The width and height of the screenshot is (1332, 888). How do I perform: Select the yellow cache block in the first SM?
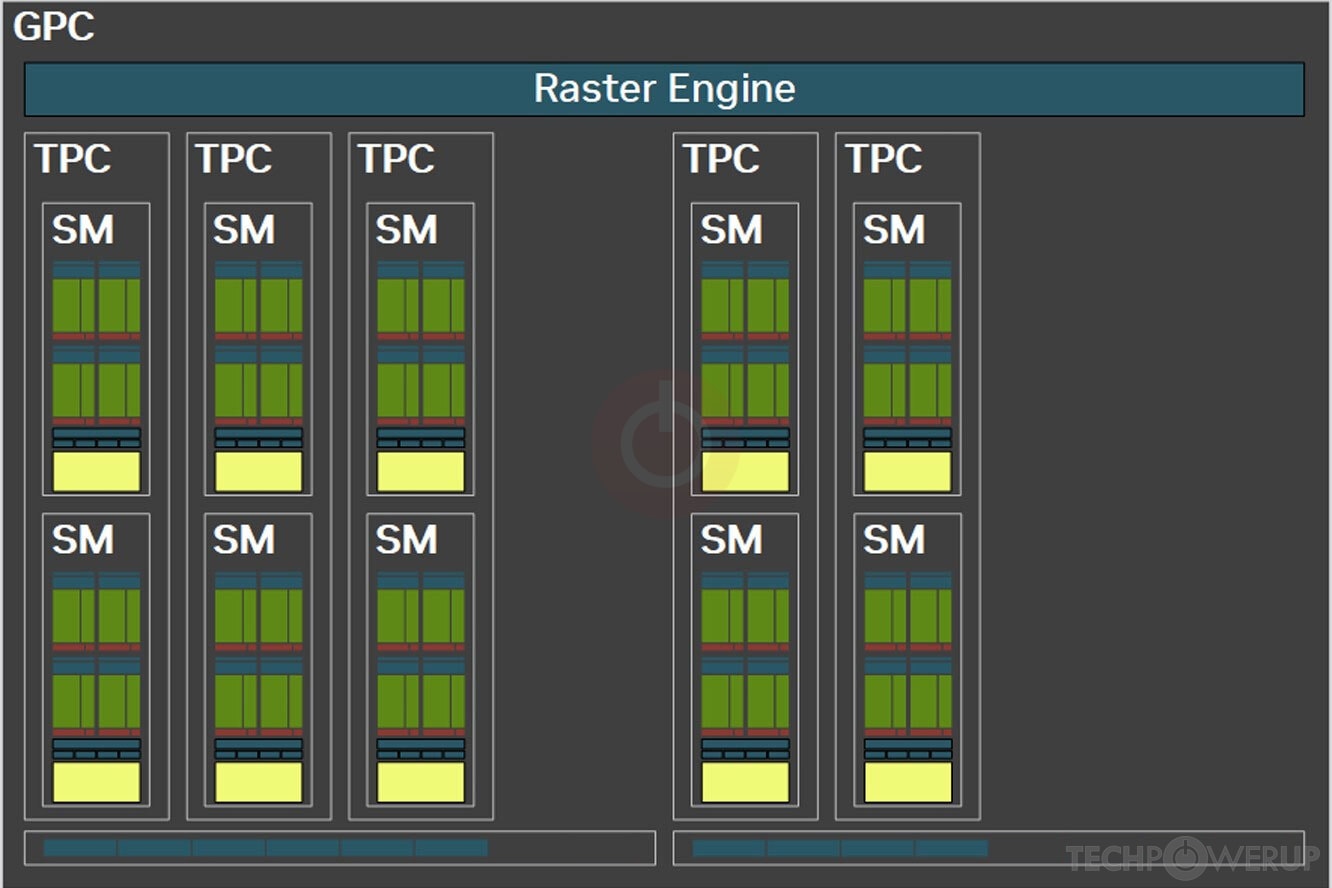click(95, 469)
